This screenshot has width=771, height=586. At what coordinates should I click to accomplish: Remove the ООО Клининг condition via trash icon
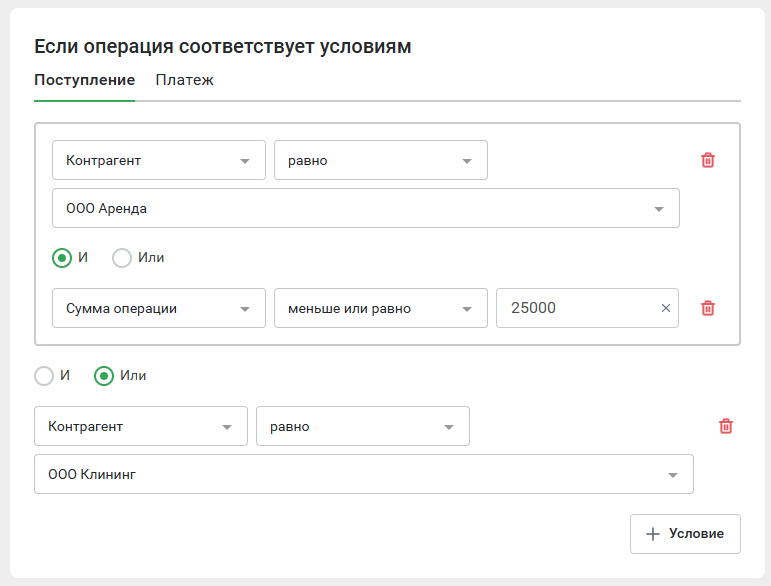(726, 426)
